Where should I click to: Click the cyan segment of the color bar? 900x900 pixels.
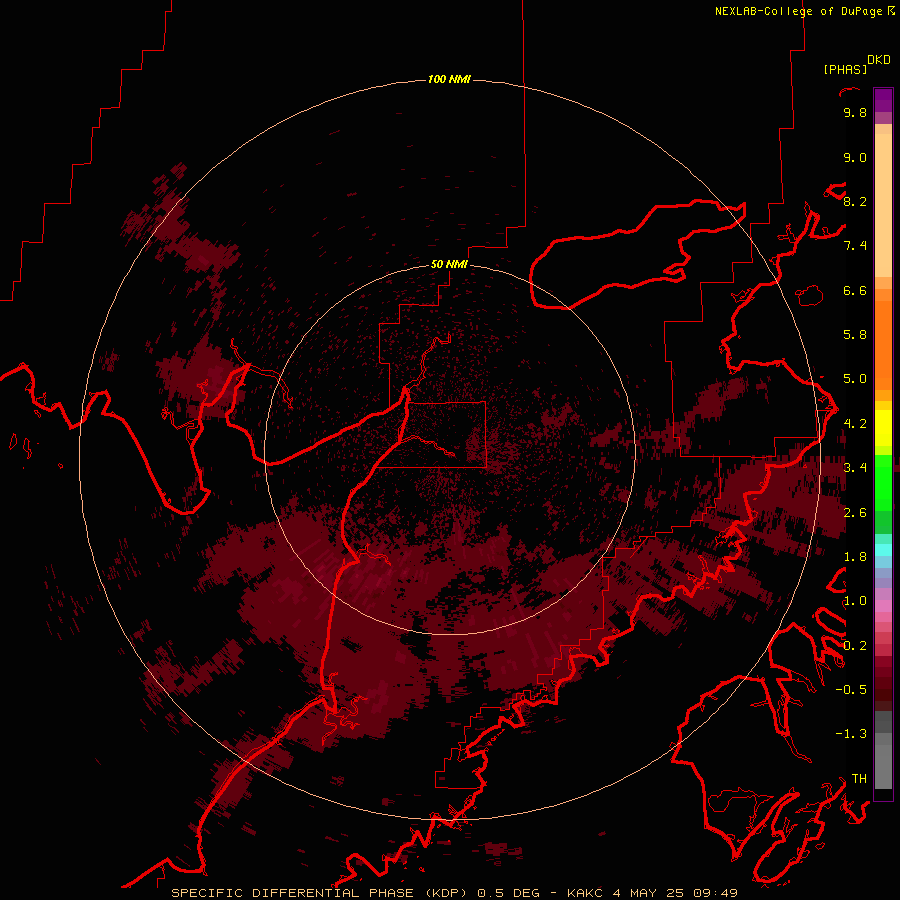click(883, 549)
